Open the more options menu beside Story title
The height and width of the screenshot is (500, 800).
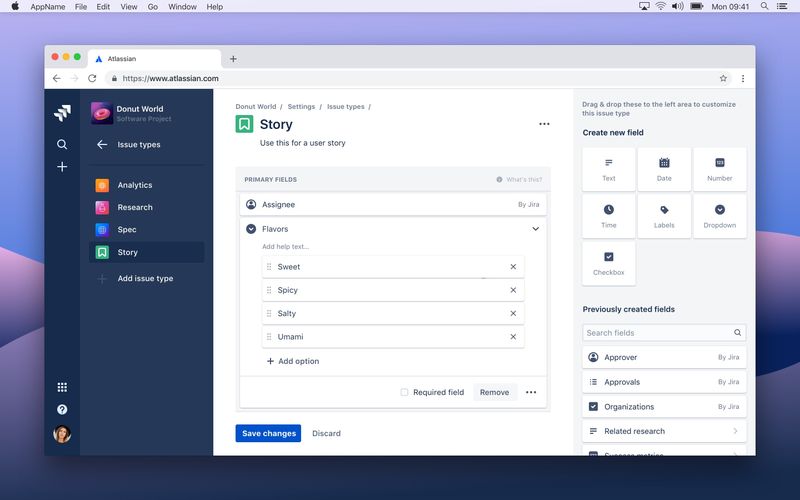pyautogui.click(x=544, y=124)
